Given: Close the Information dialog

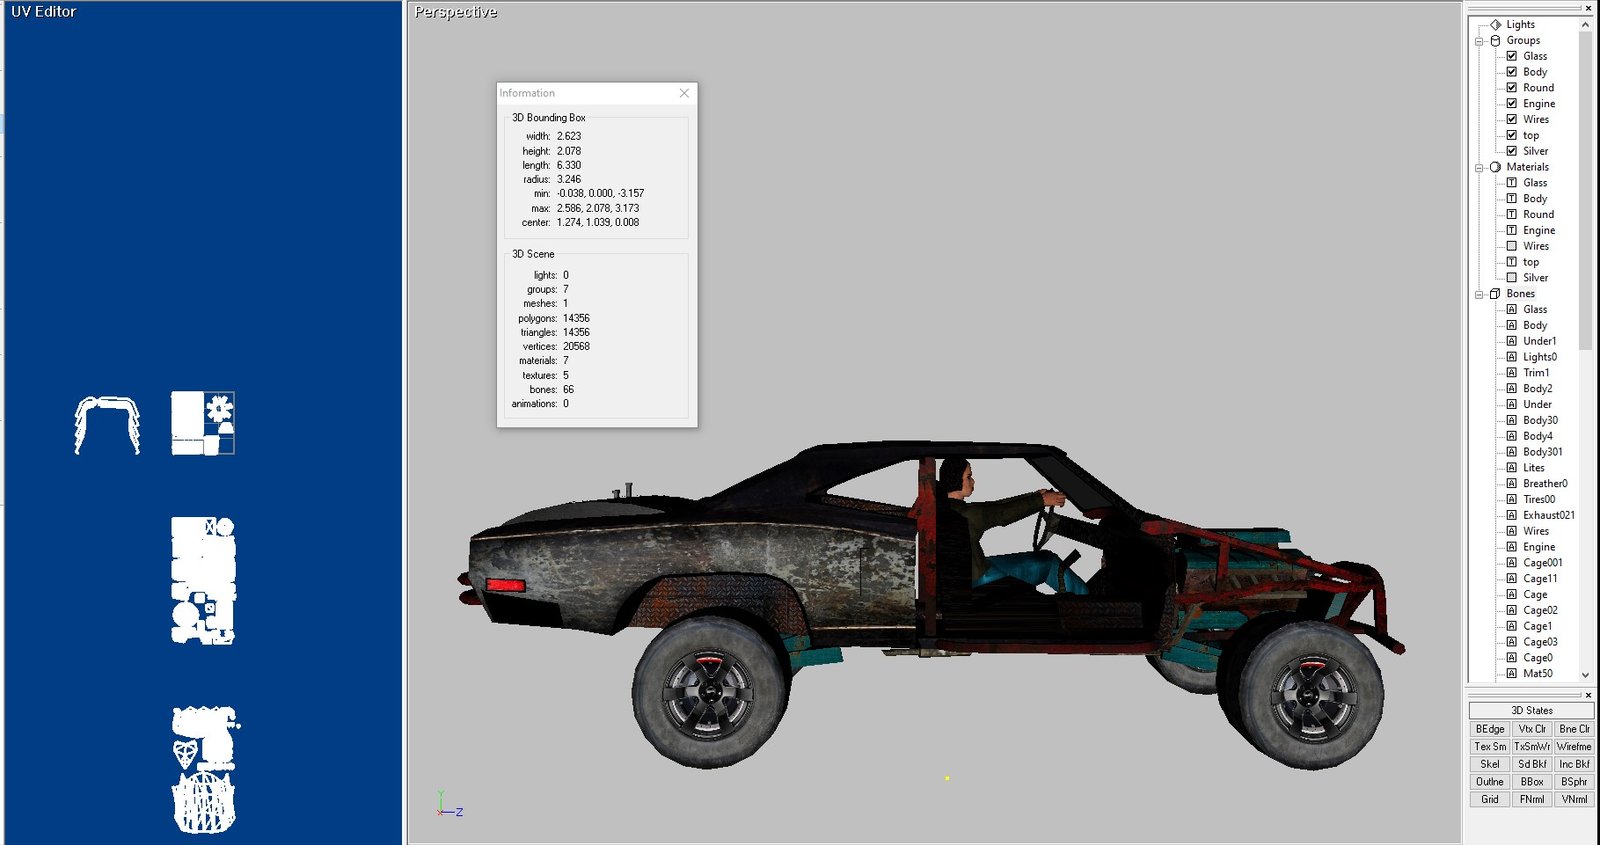Looking at the screenshot, I should (684, 93).
